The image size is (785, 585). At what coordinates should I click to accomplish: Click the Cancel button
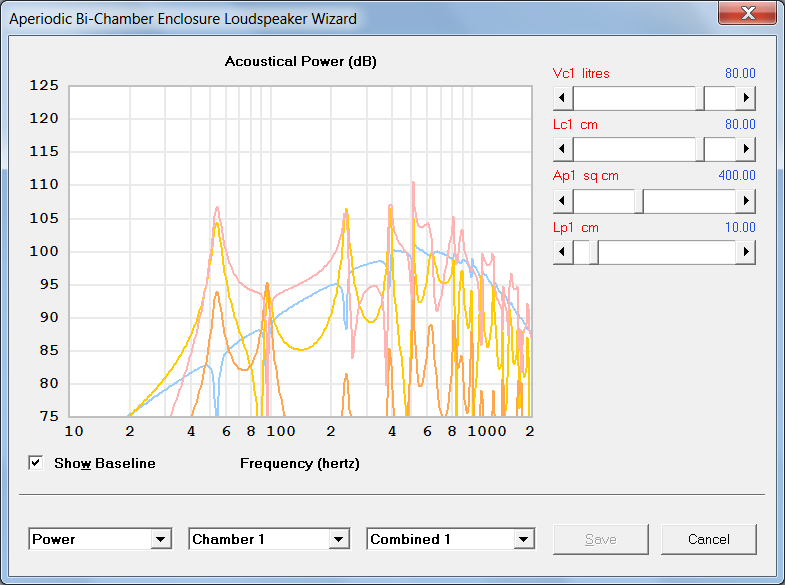click(x=708, y=539)
